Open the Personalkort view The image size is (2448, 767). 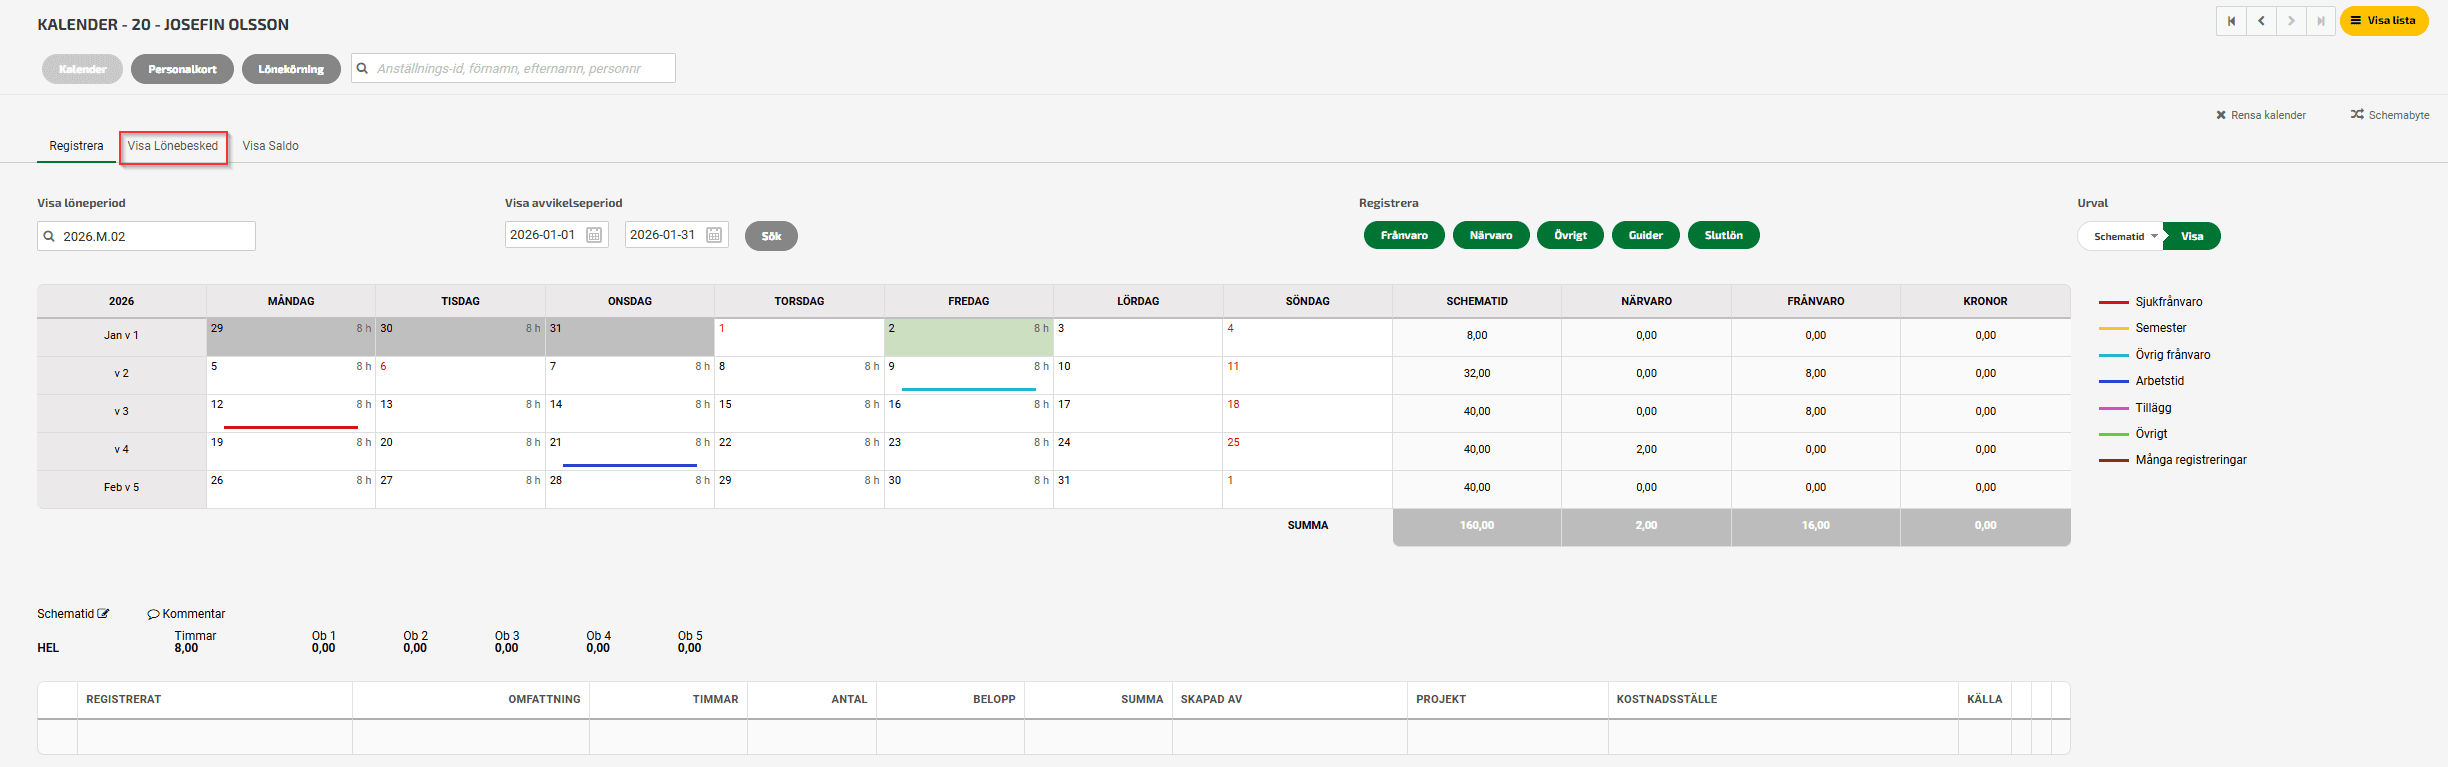(182, 69)
